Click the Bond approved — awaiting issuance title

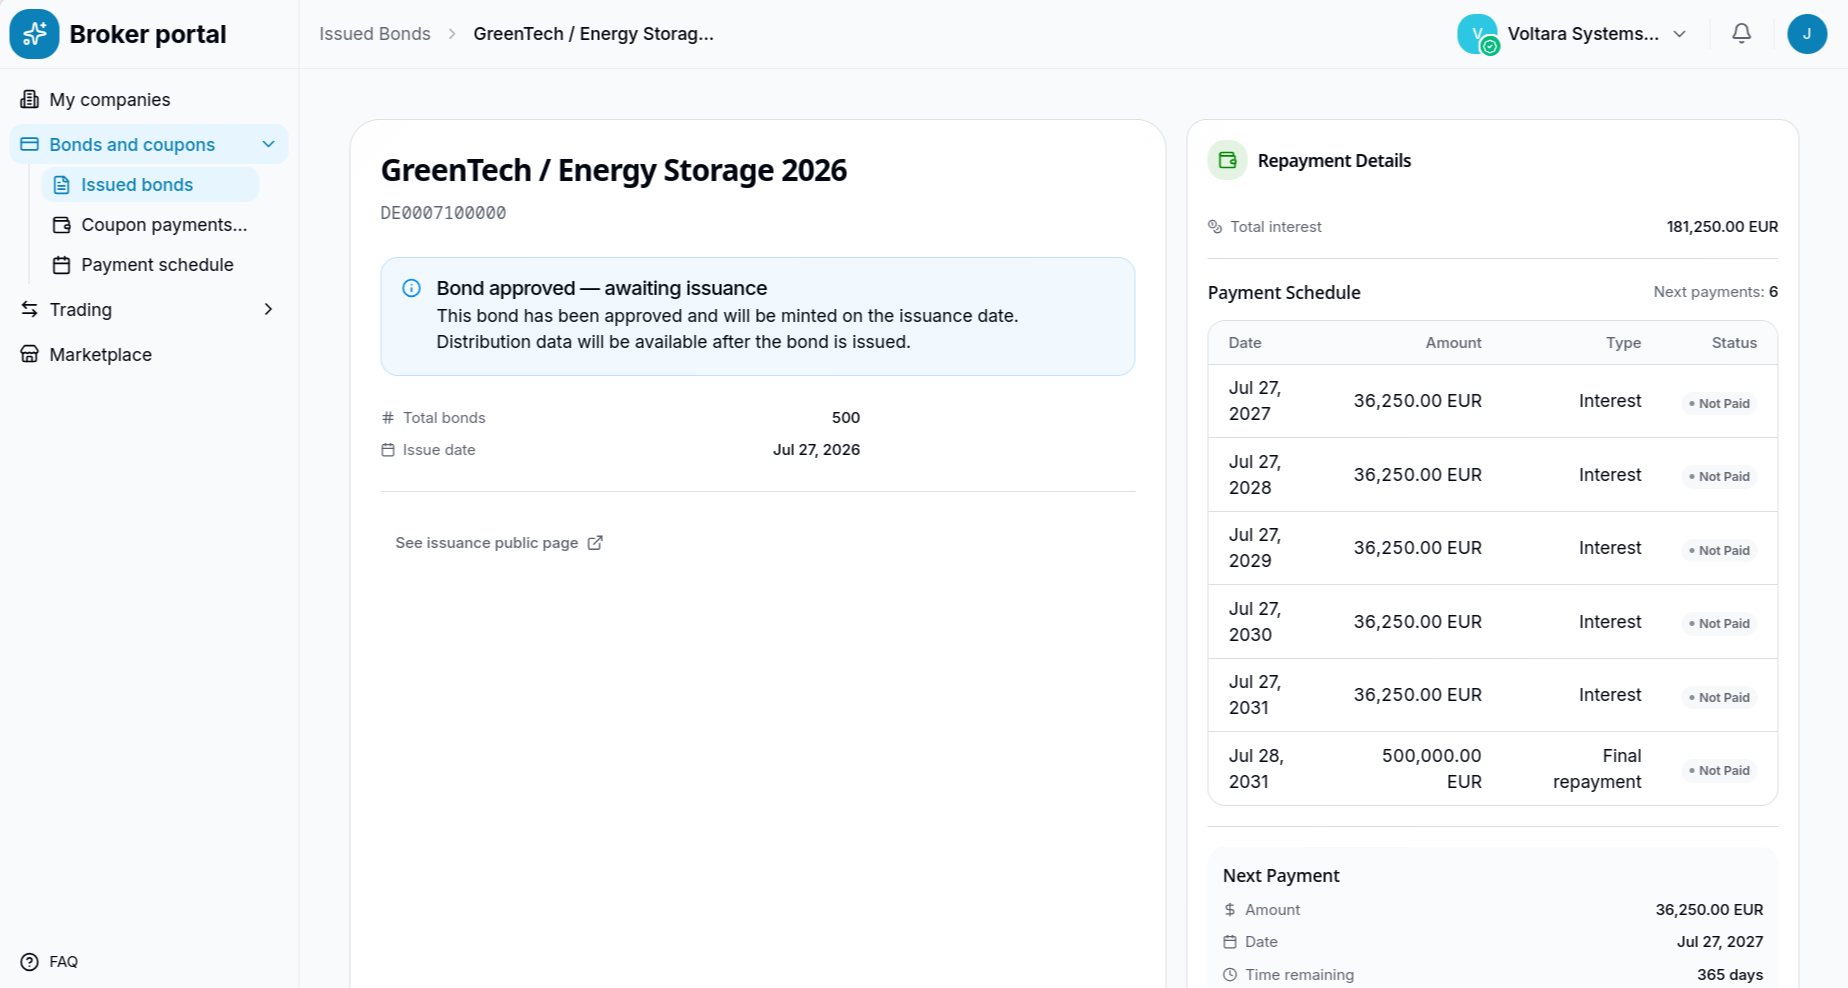tap(602, 288)
